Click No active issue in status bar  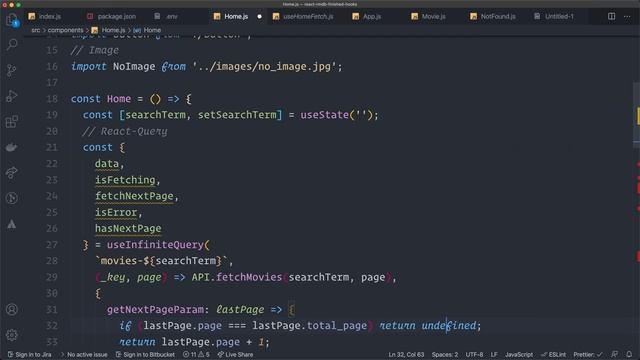click(x=84, y=354)
